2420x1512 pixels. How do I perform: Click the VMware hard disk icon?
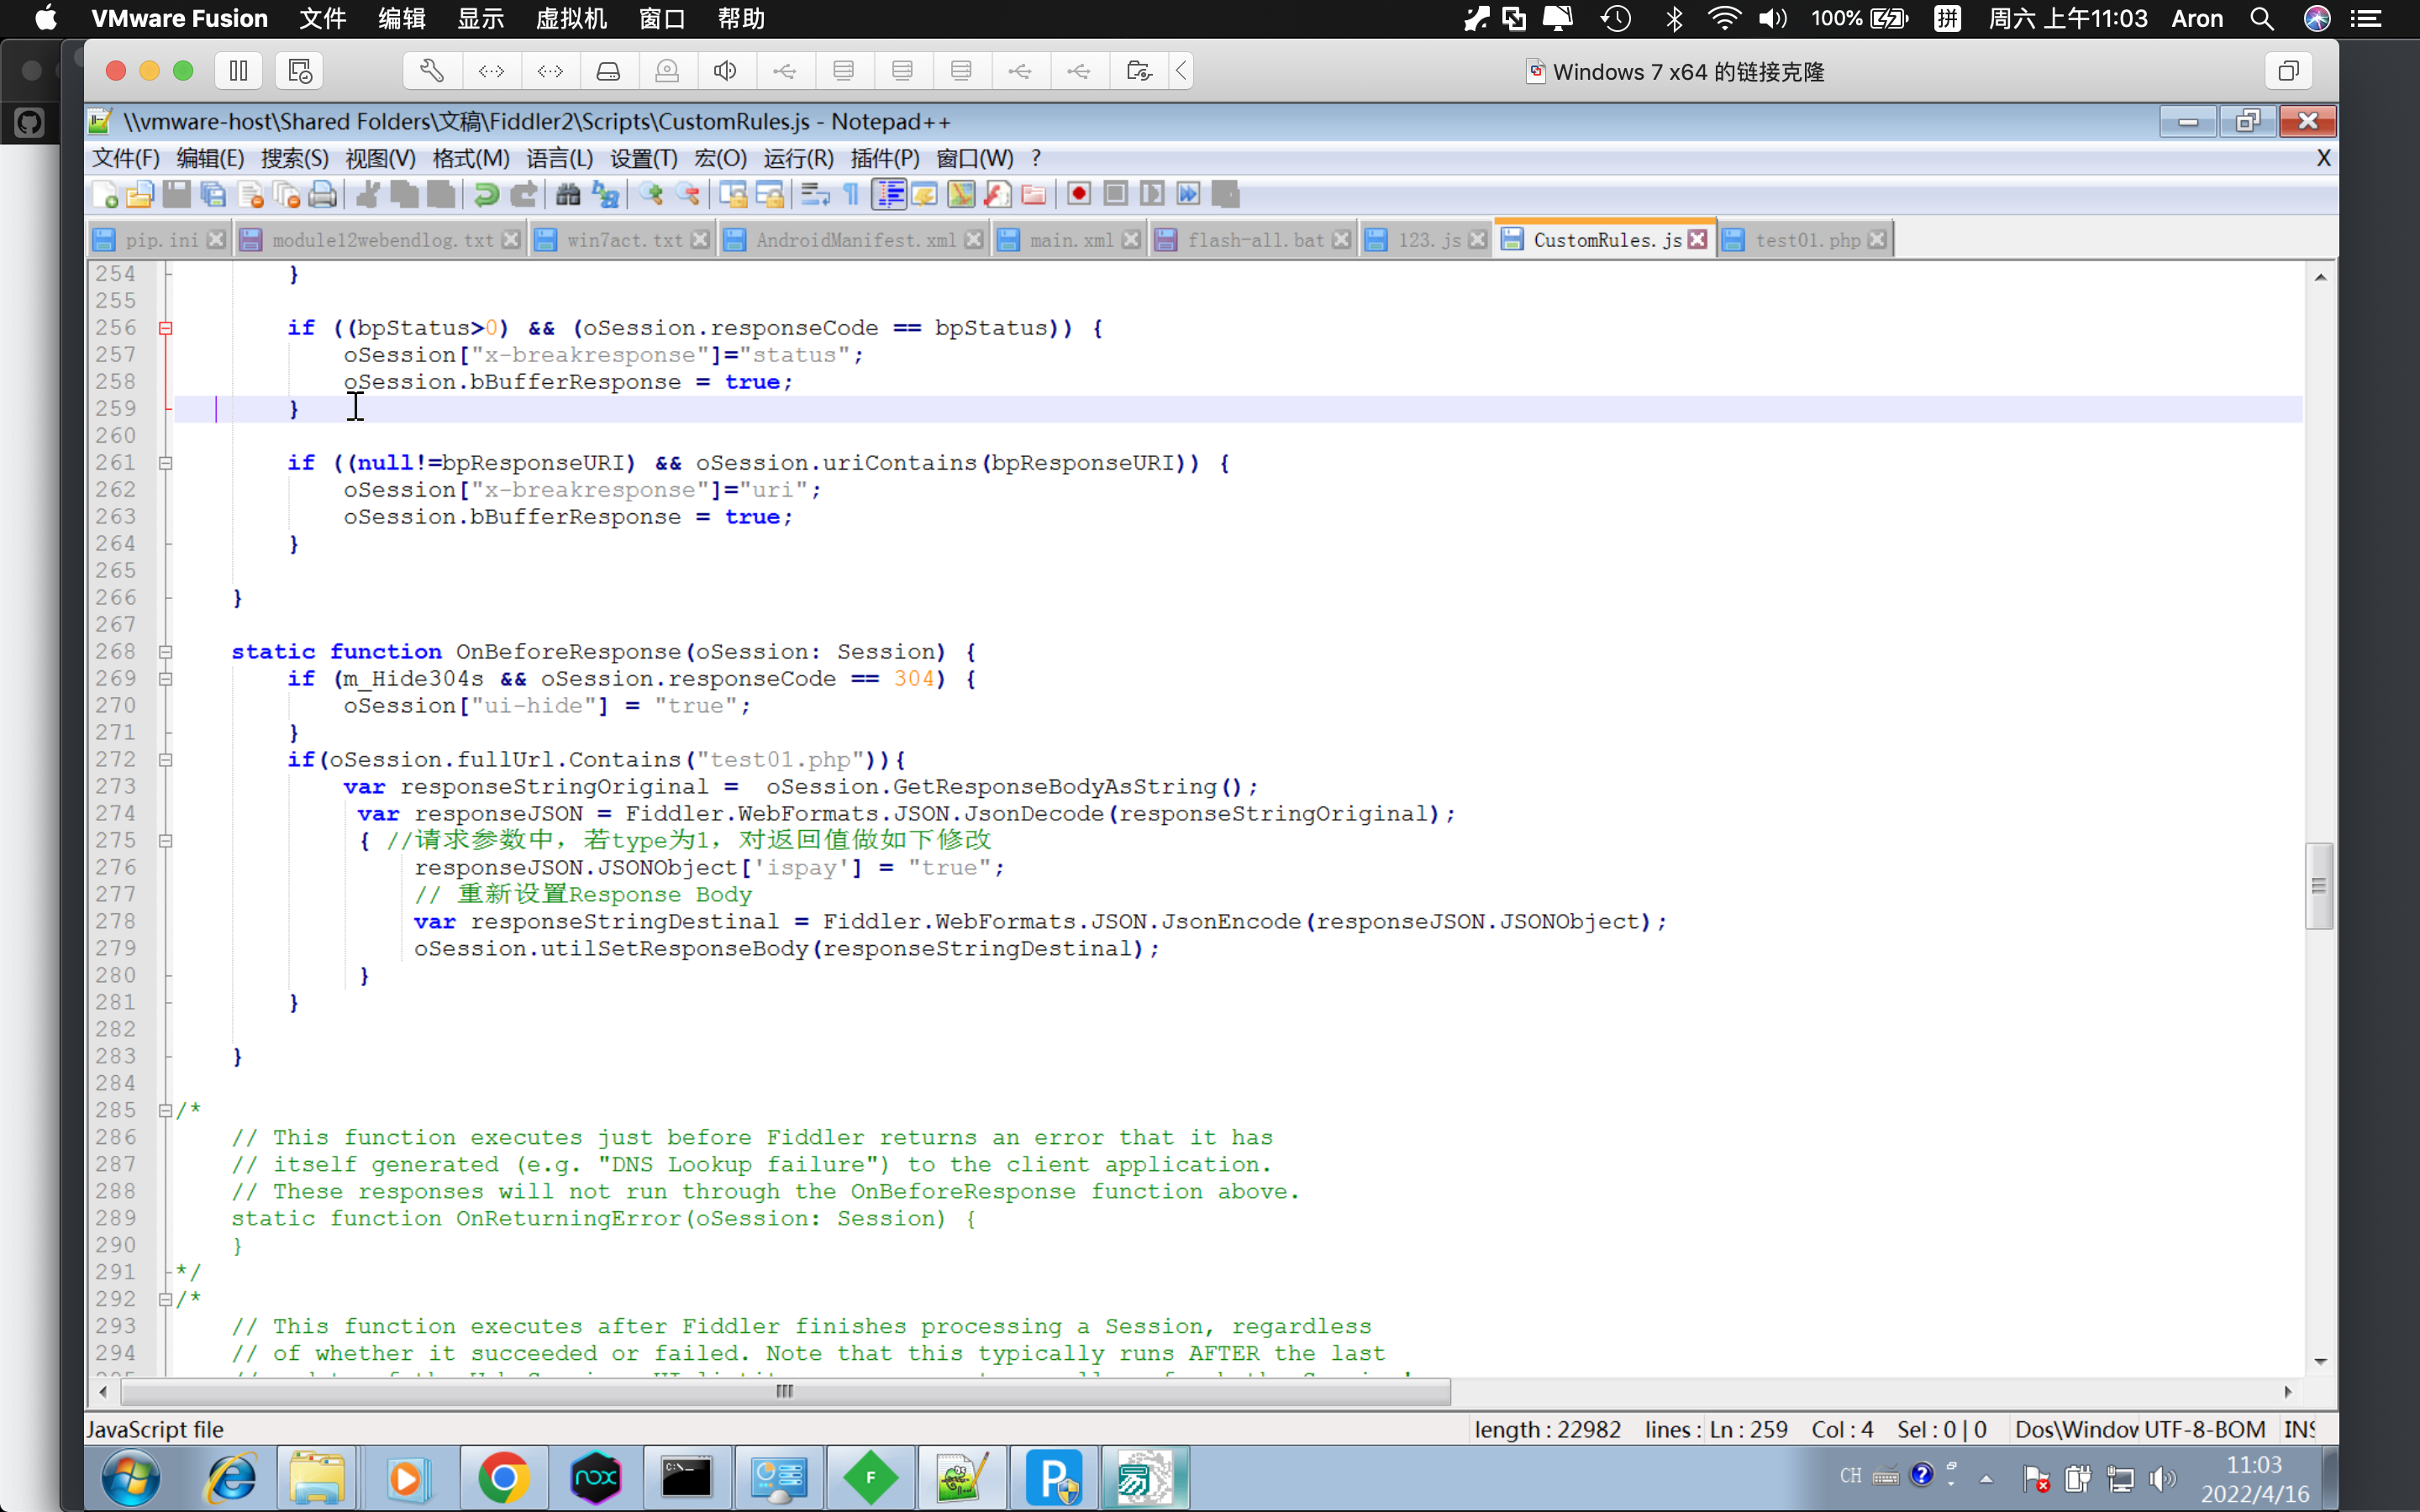coord(608,71)
